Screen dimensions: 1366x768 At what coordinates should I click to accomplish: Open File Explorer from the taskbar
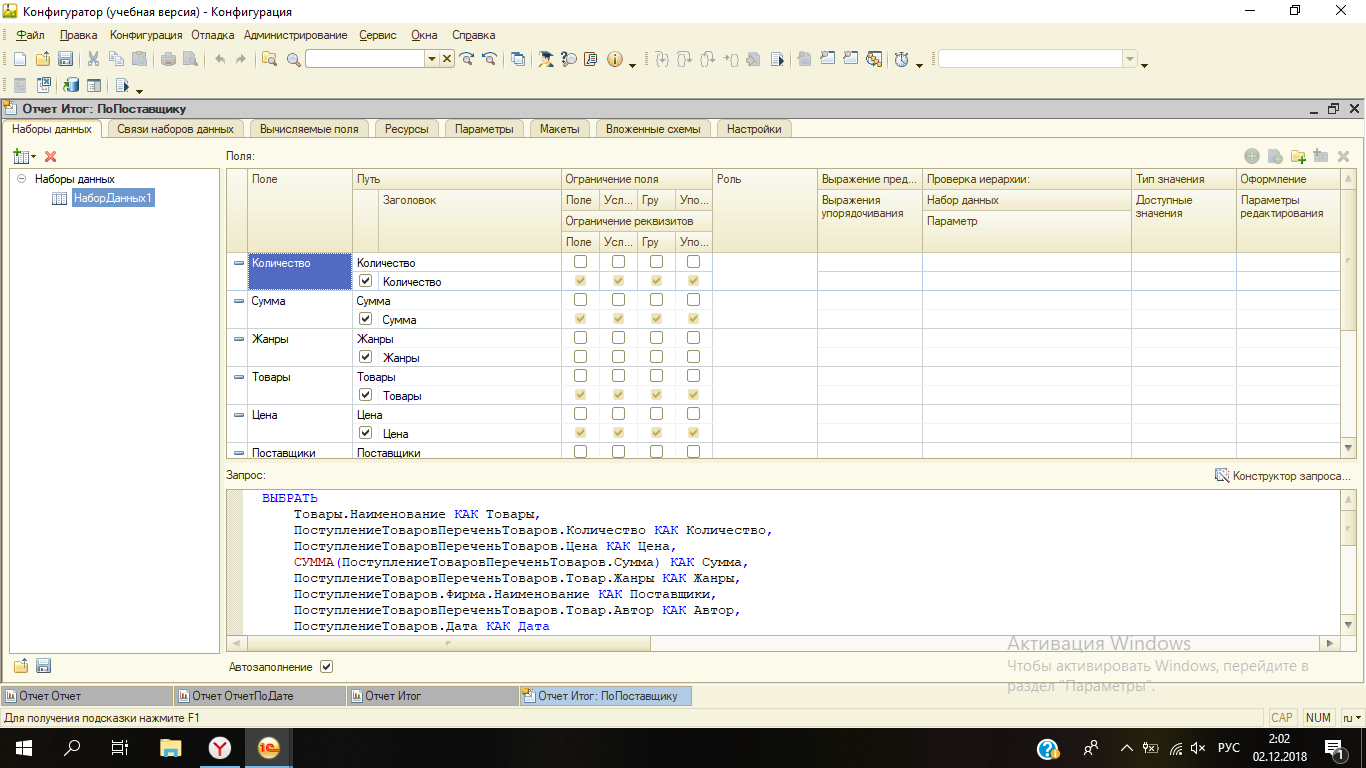(x=172, y=748)
